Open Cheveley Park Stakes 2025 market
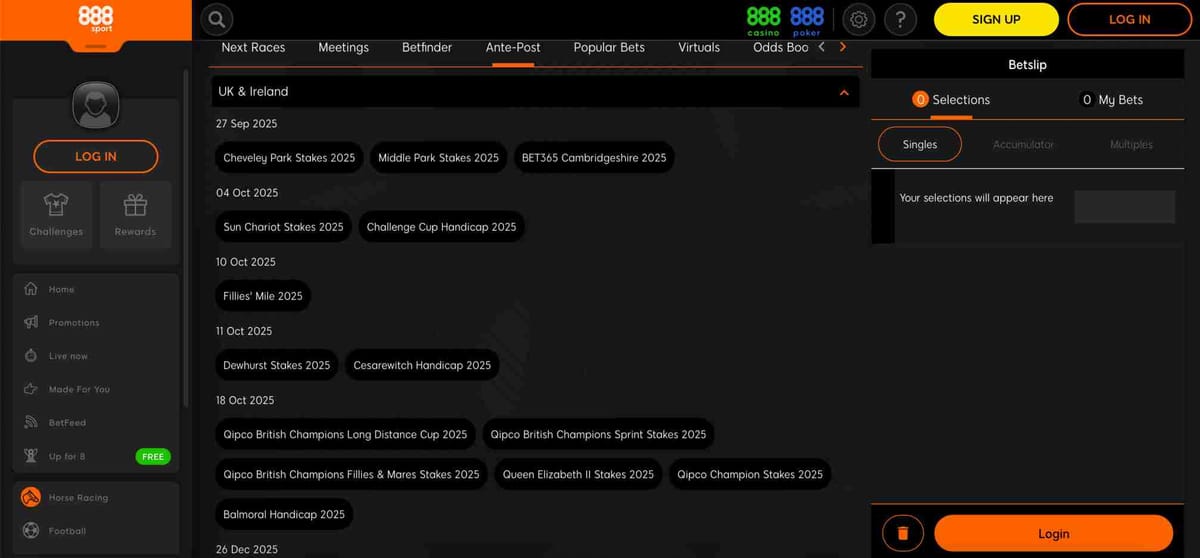Screen dimensions: 1200x558 point(289,158)
